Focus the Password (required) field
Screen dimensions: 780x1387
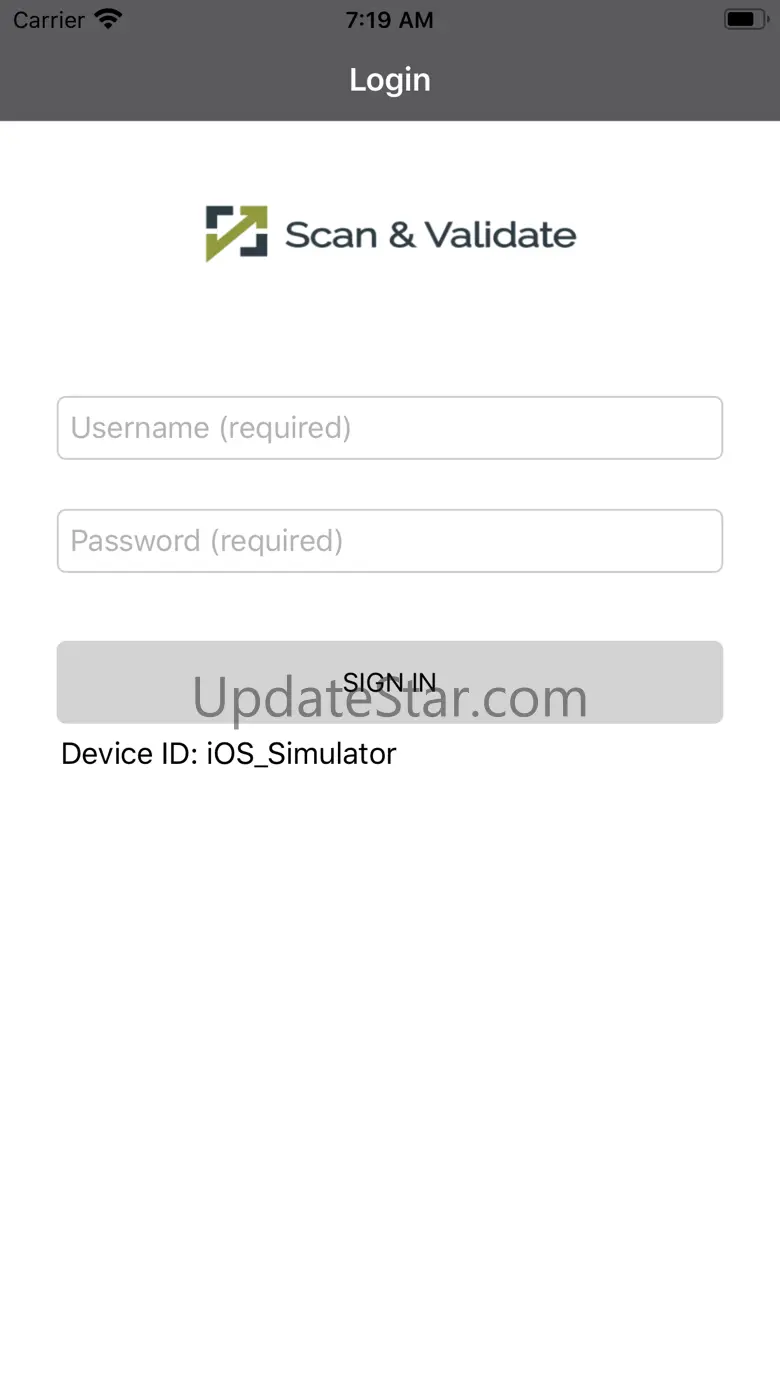tap(390, 541)
